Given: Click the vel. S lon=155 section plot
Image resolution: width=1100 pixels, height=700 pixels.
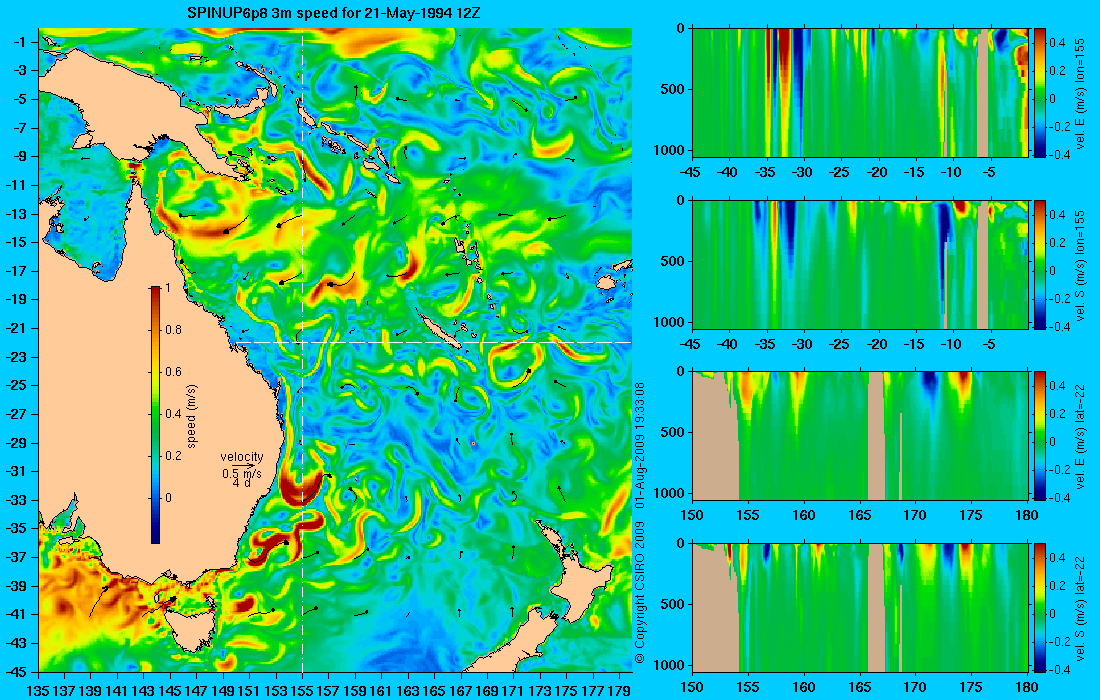Looking at the screenshot, I should [860, 264].
